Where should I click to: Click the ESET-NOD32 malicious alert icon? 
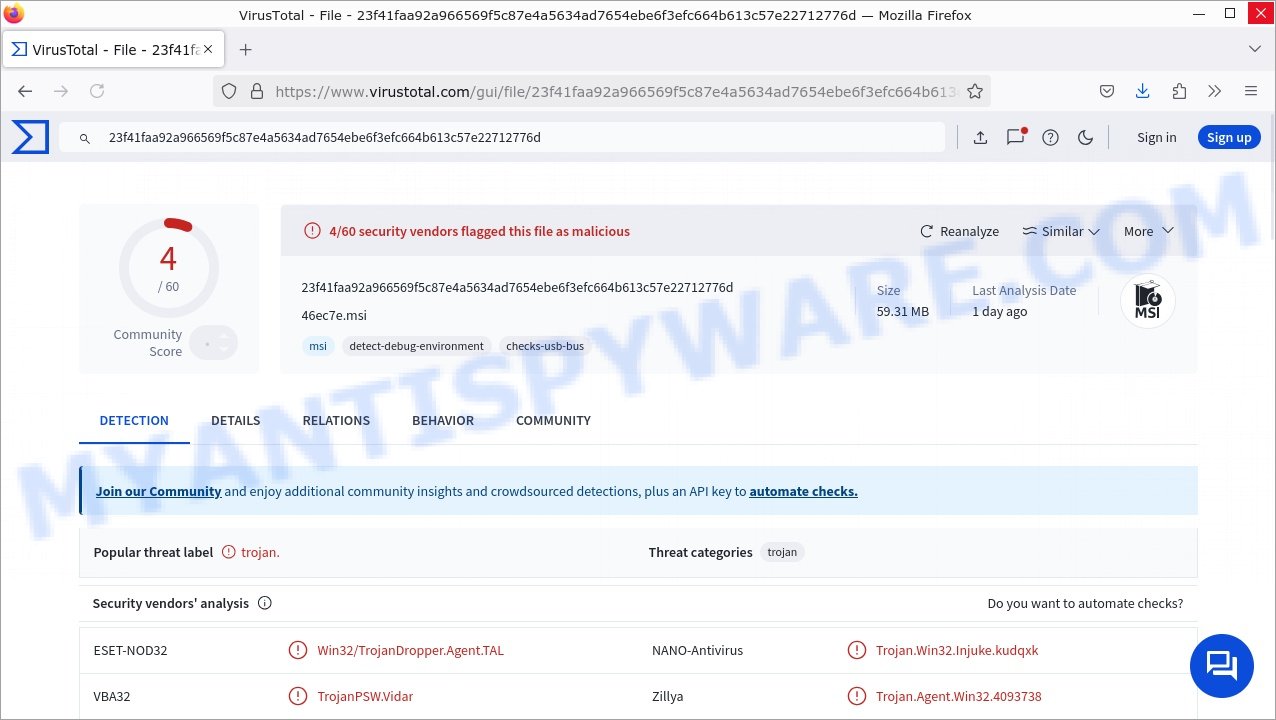(298, 650)
